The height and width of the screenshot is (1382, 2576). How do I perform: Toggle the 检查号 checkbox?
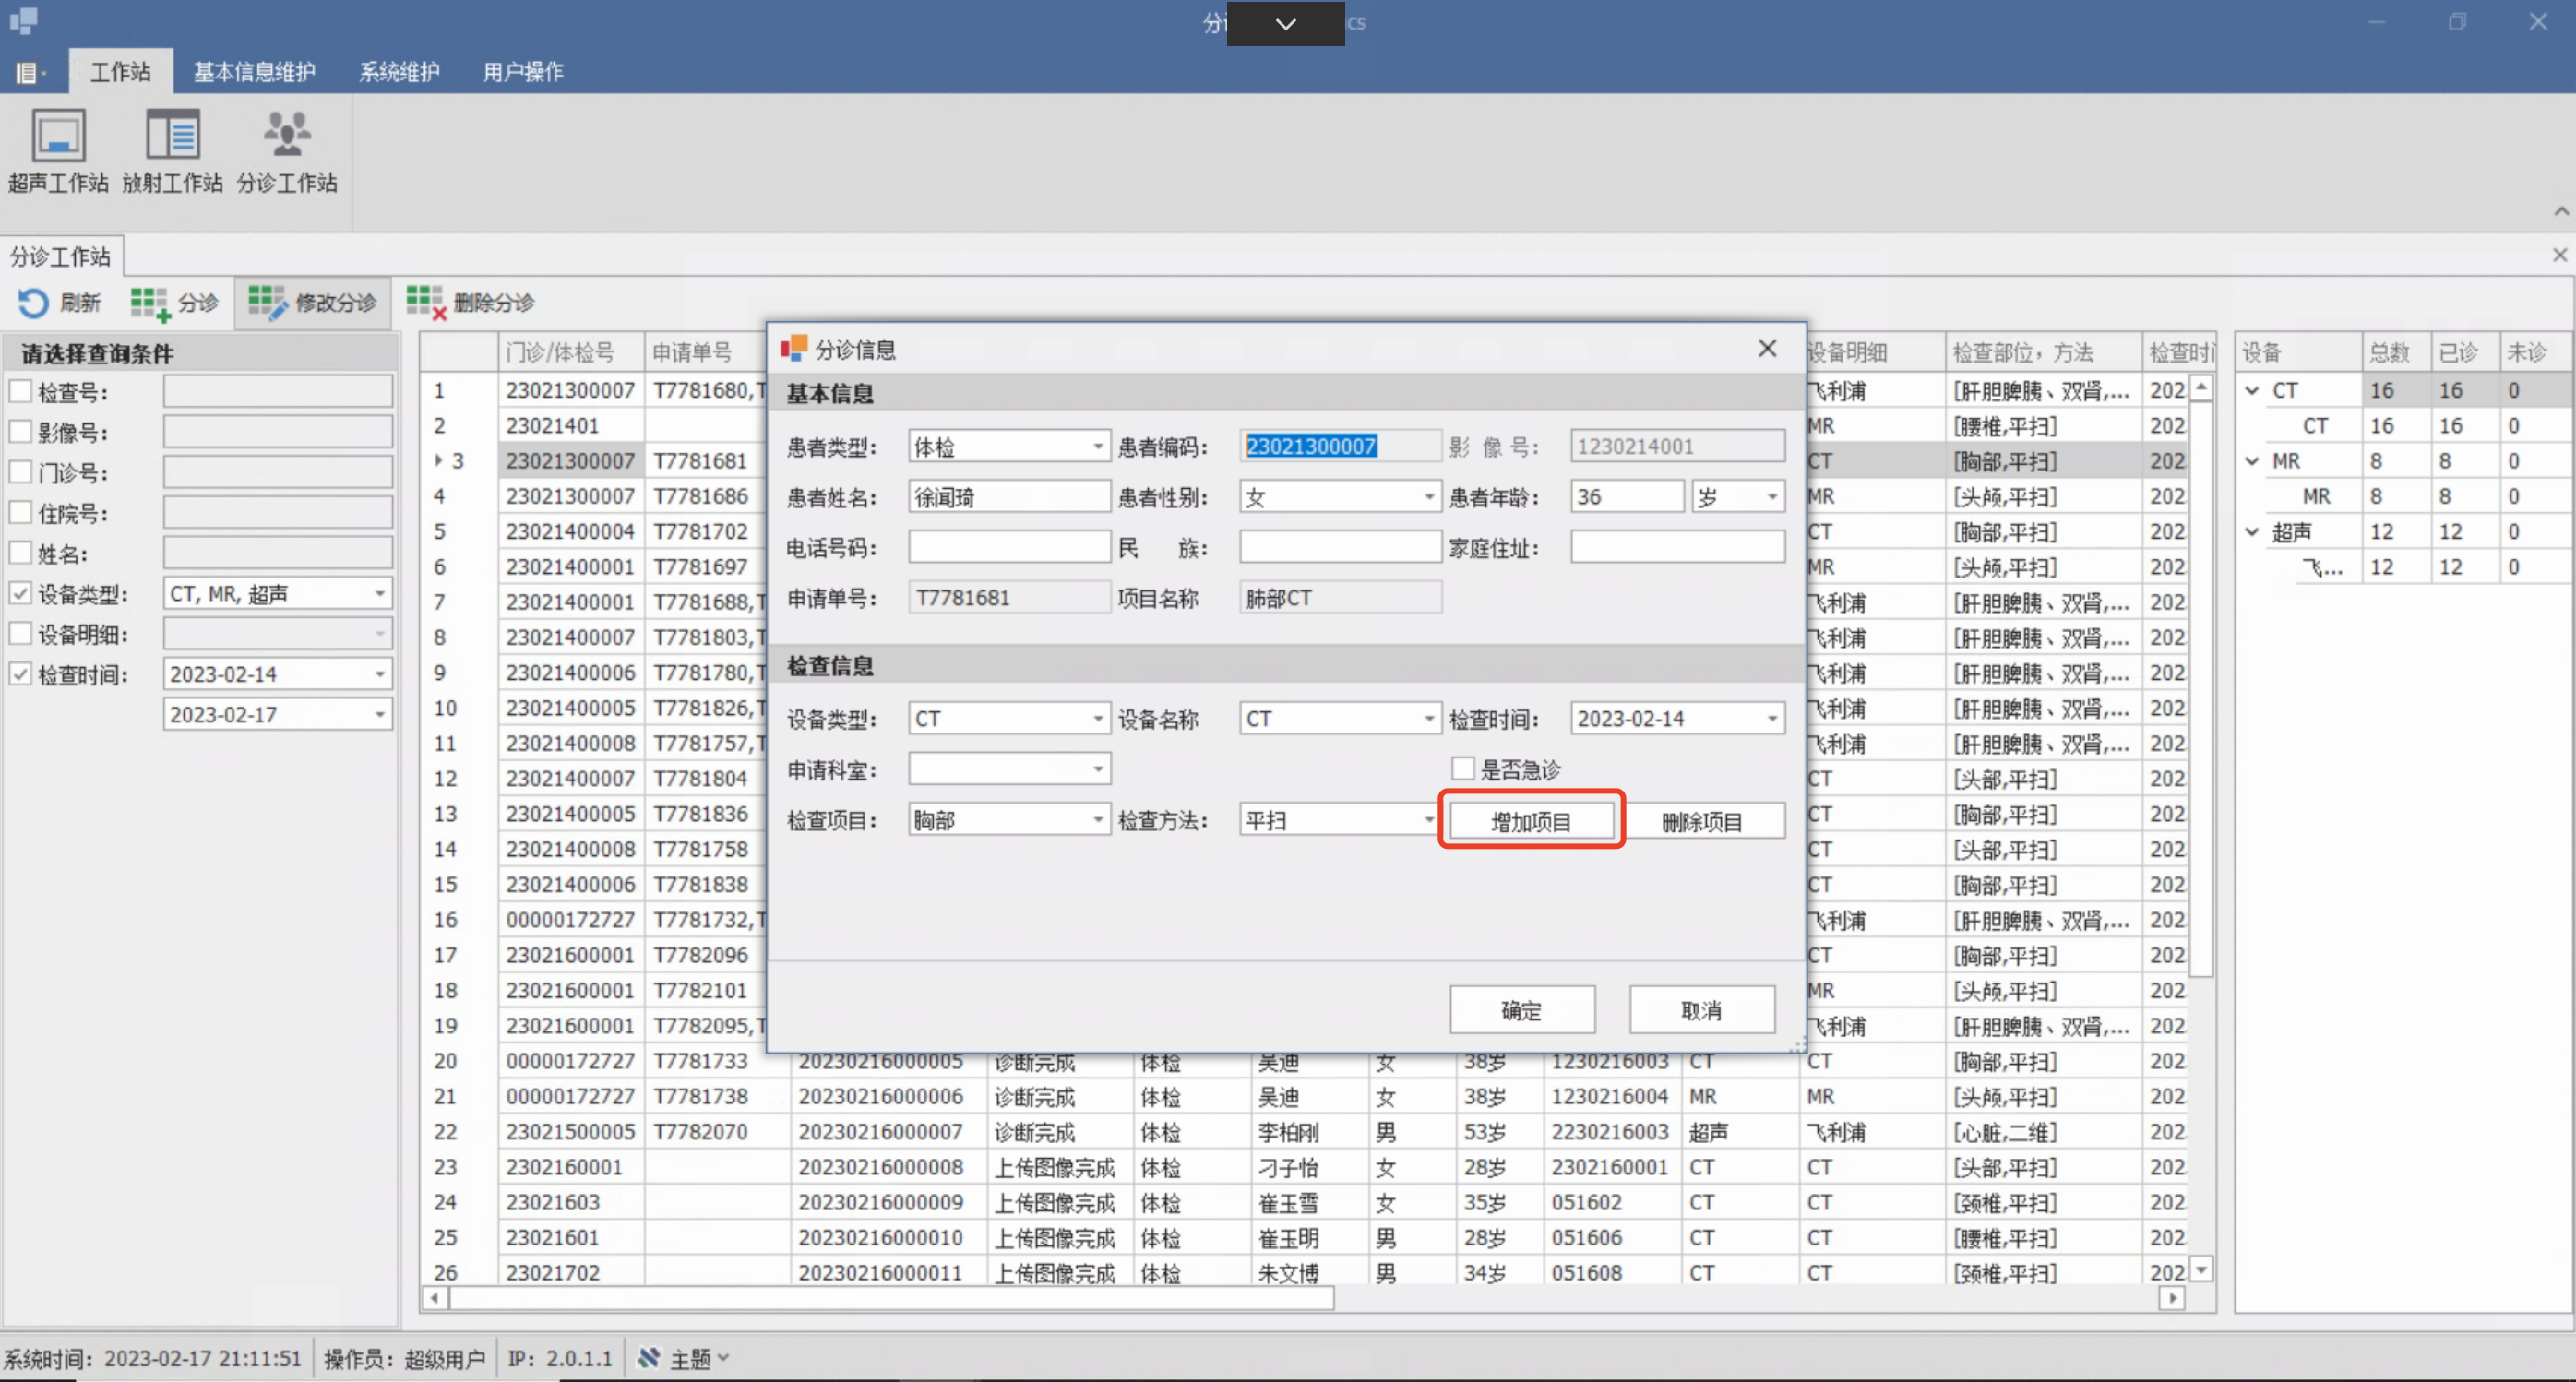(x=20, y=391)
